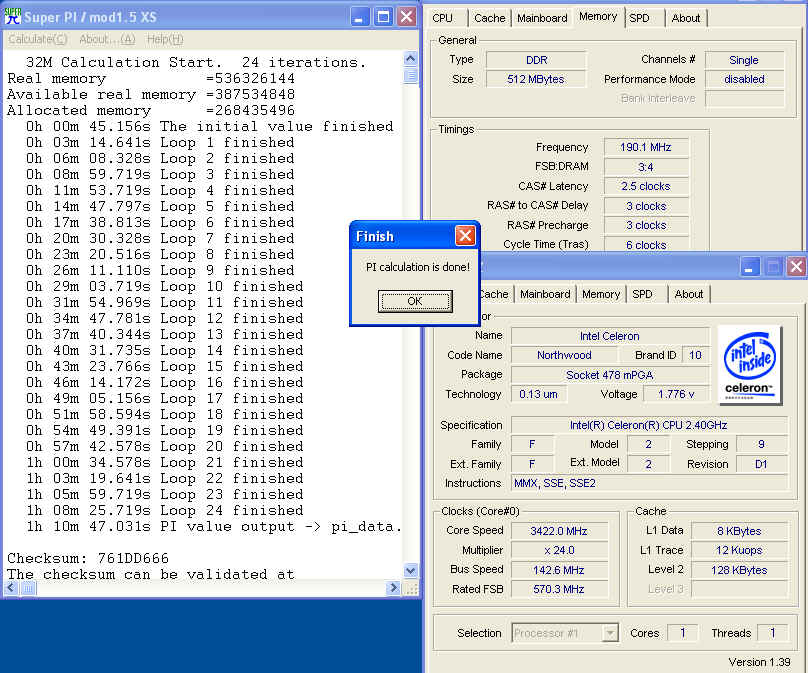Screen dimensions: 808x673
Task: Click the 1.776 v Voltage field
Action: 676,394
